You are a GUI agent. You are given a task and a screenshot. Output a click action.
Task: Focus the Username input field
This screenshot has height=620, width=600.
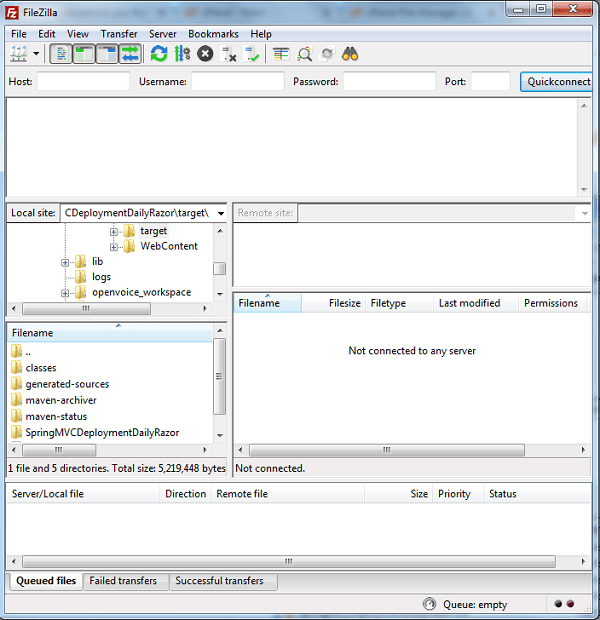[238, 81]
